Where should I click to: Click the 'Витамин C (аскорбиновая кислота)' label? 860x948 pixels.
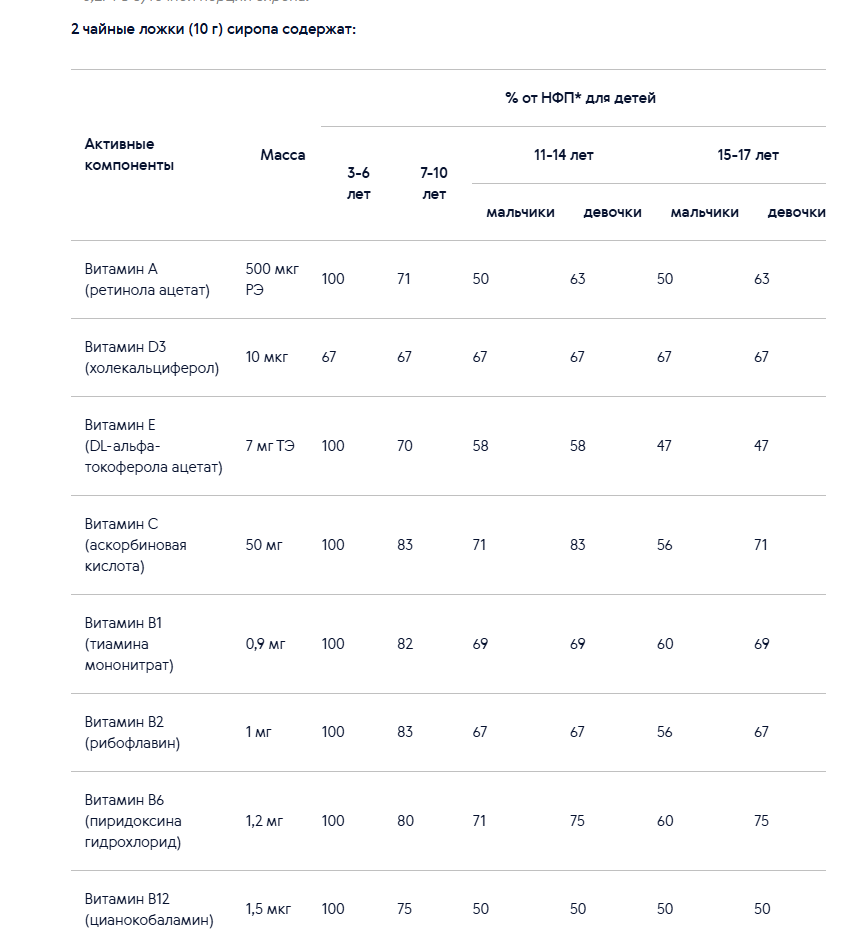tap(135, 545)
